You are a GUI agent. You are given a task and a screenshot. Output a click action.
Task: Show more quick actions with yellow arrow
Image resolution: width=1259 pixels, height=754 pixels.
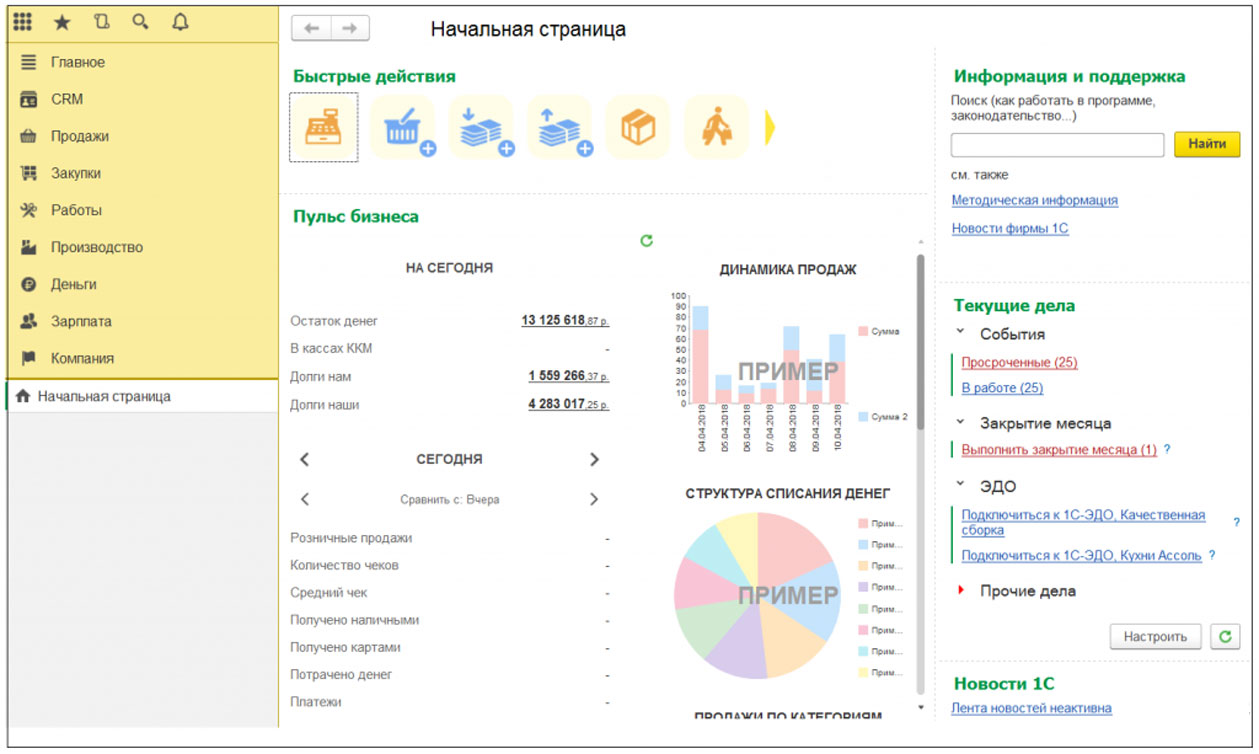(771, 128)
